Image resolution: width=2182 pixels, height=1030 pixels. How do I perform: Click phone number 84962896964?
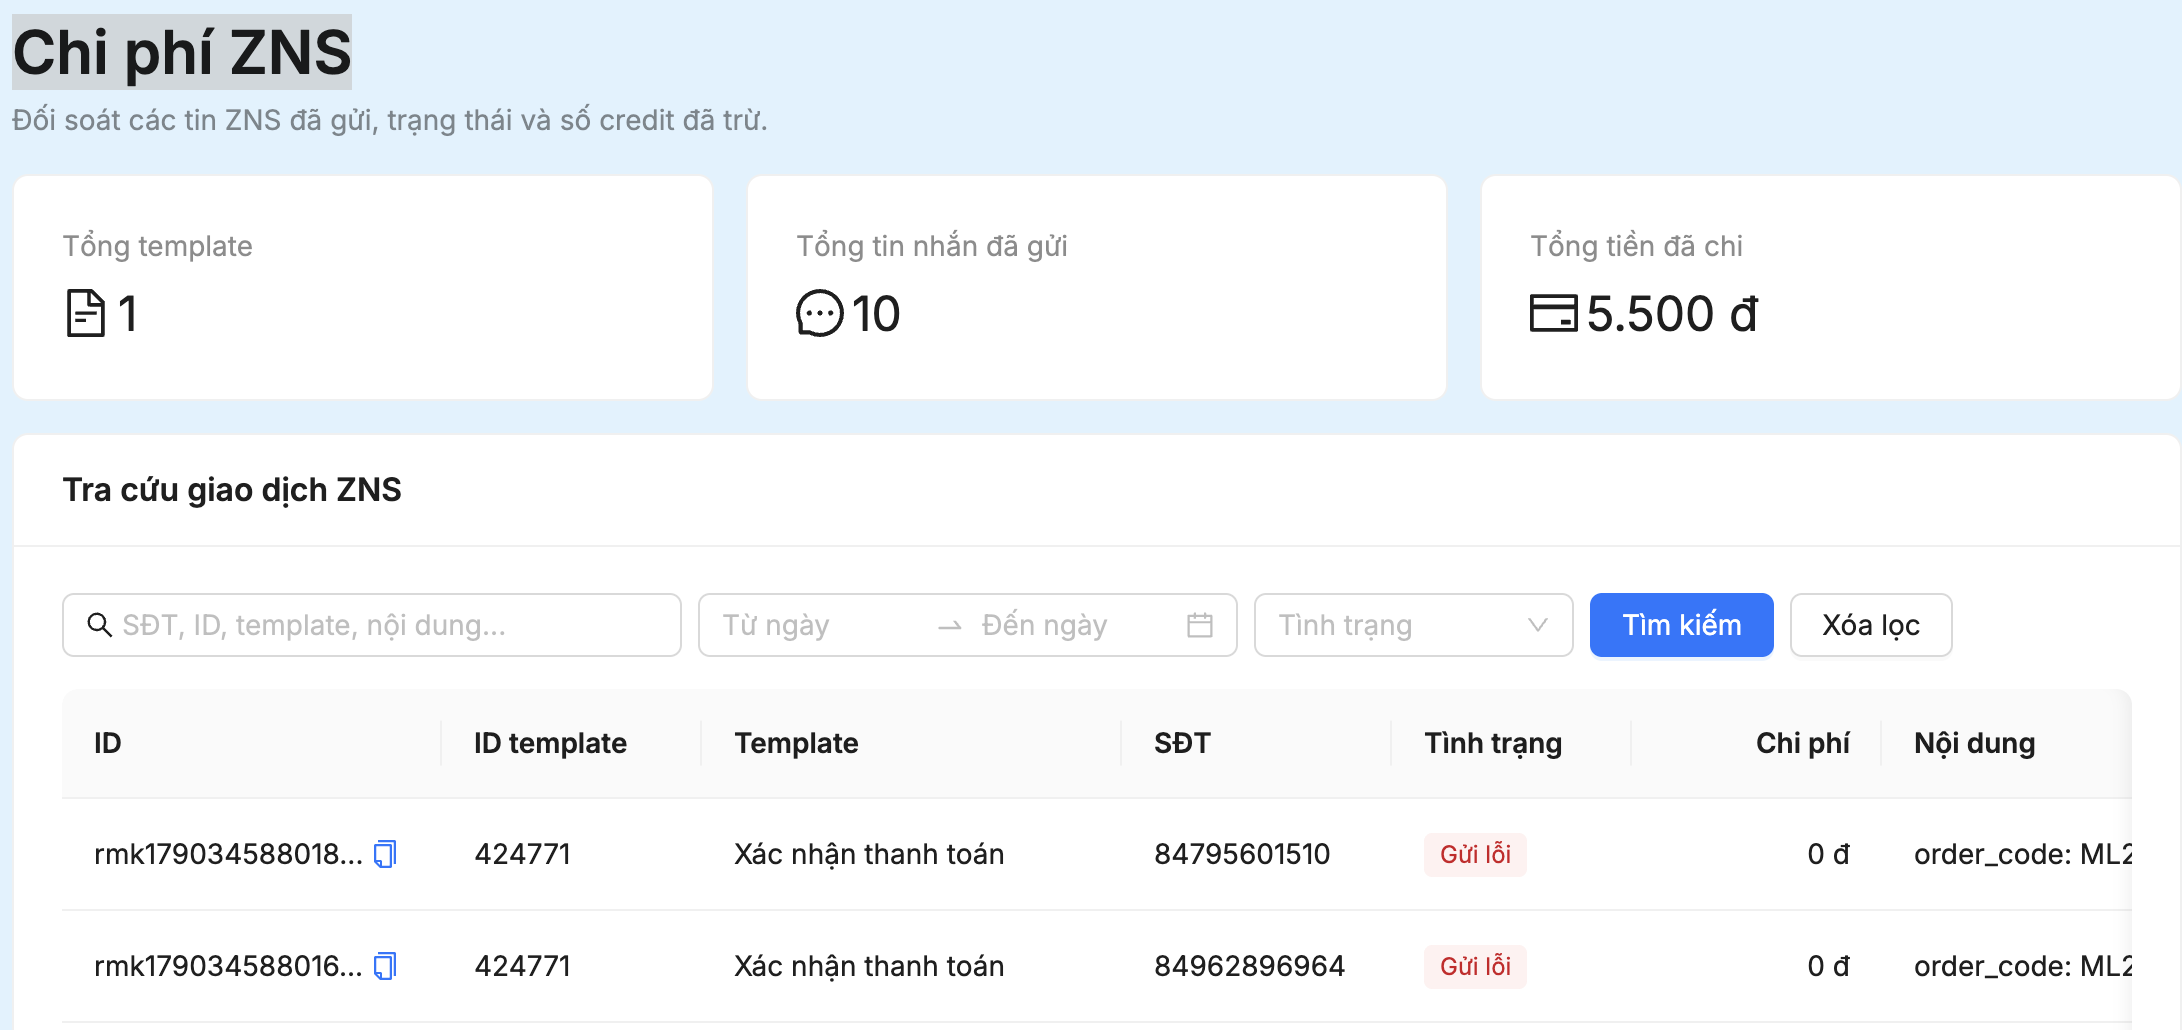(x=1249, y=966)
